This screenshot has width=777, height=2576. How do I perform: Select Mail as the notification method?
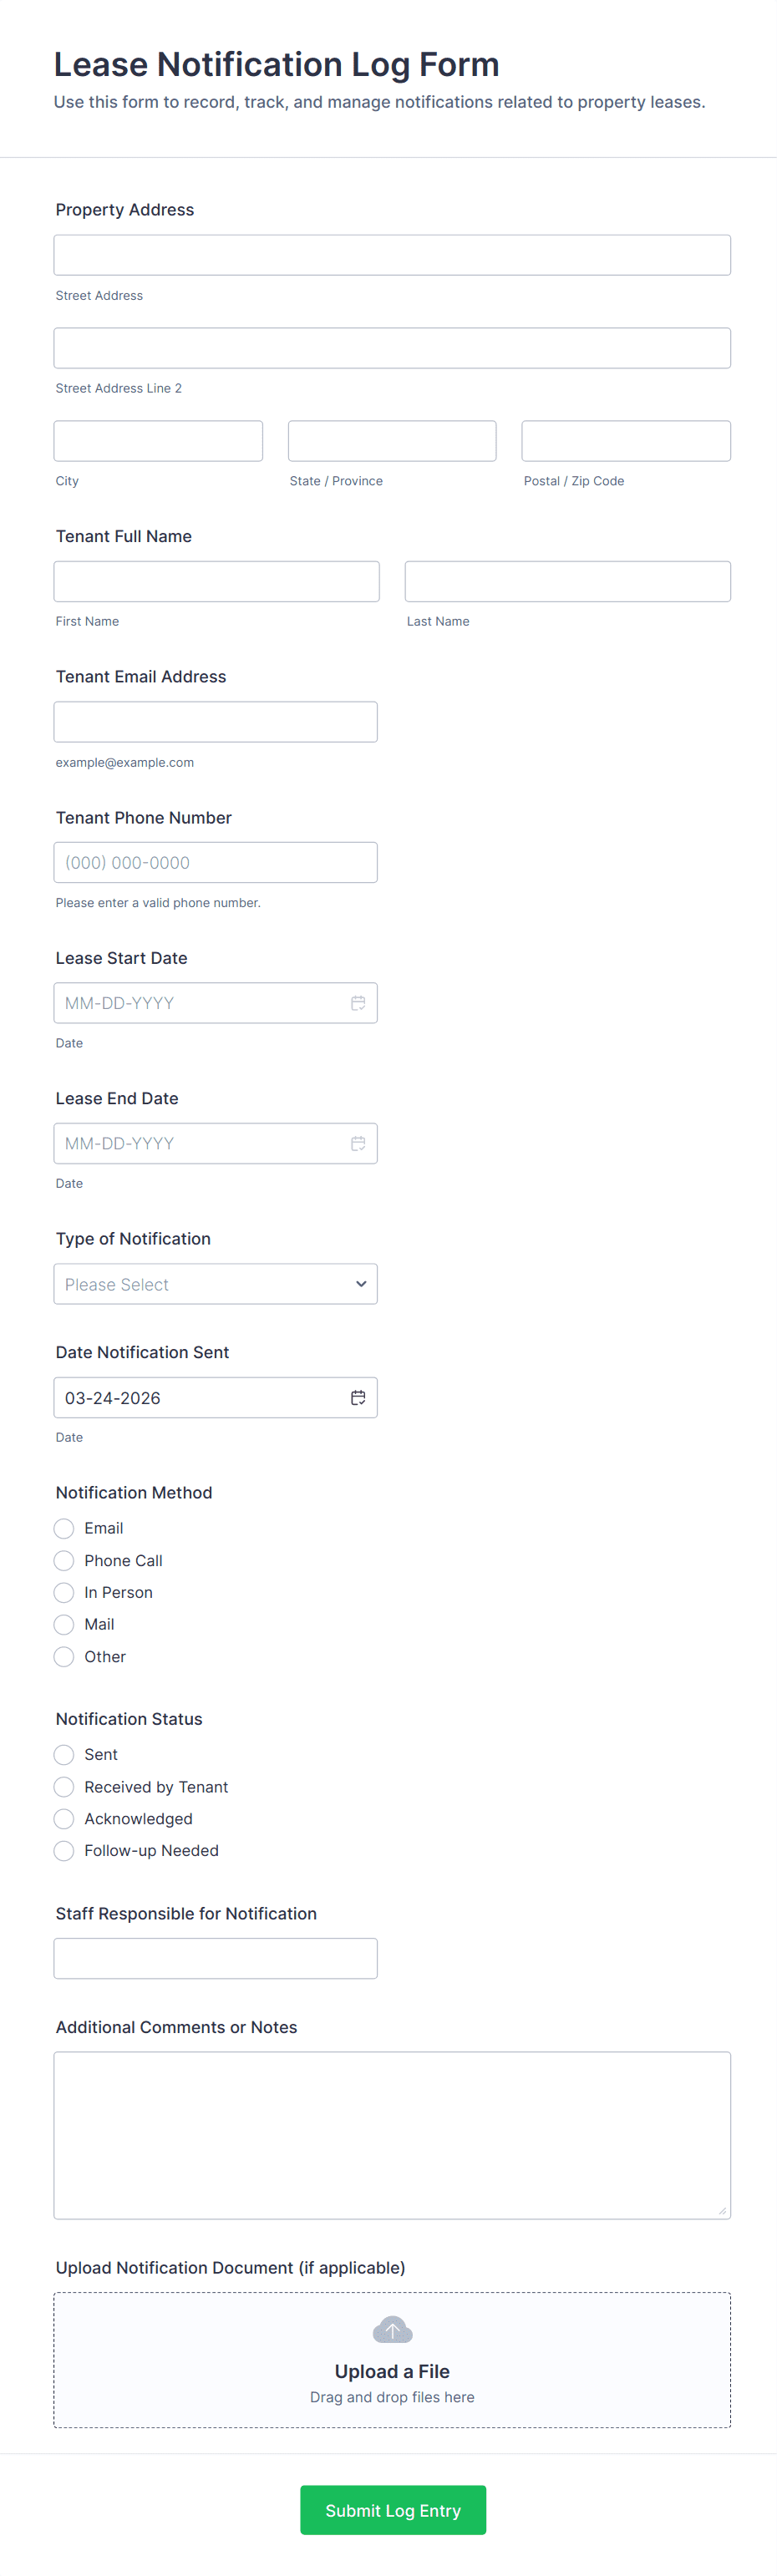coord(64,1624)
